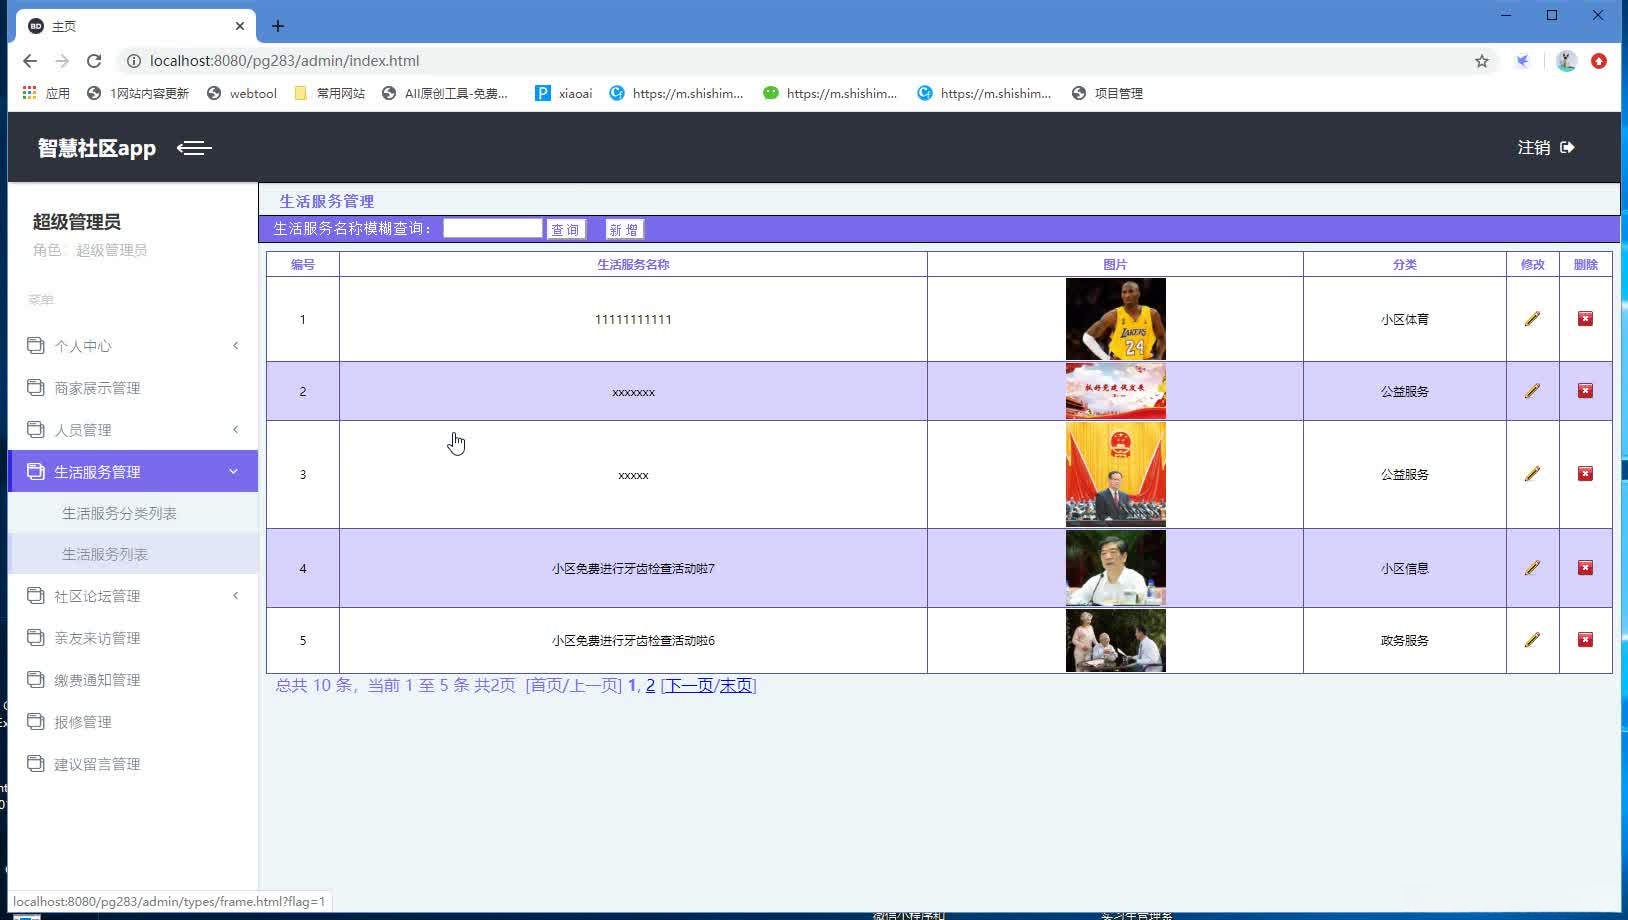Click the fuzzy search input field
Image resolution: width=1628 pixels, height=920 pixels.
492,228
